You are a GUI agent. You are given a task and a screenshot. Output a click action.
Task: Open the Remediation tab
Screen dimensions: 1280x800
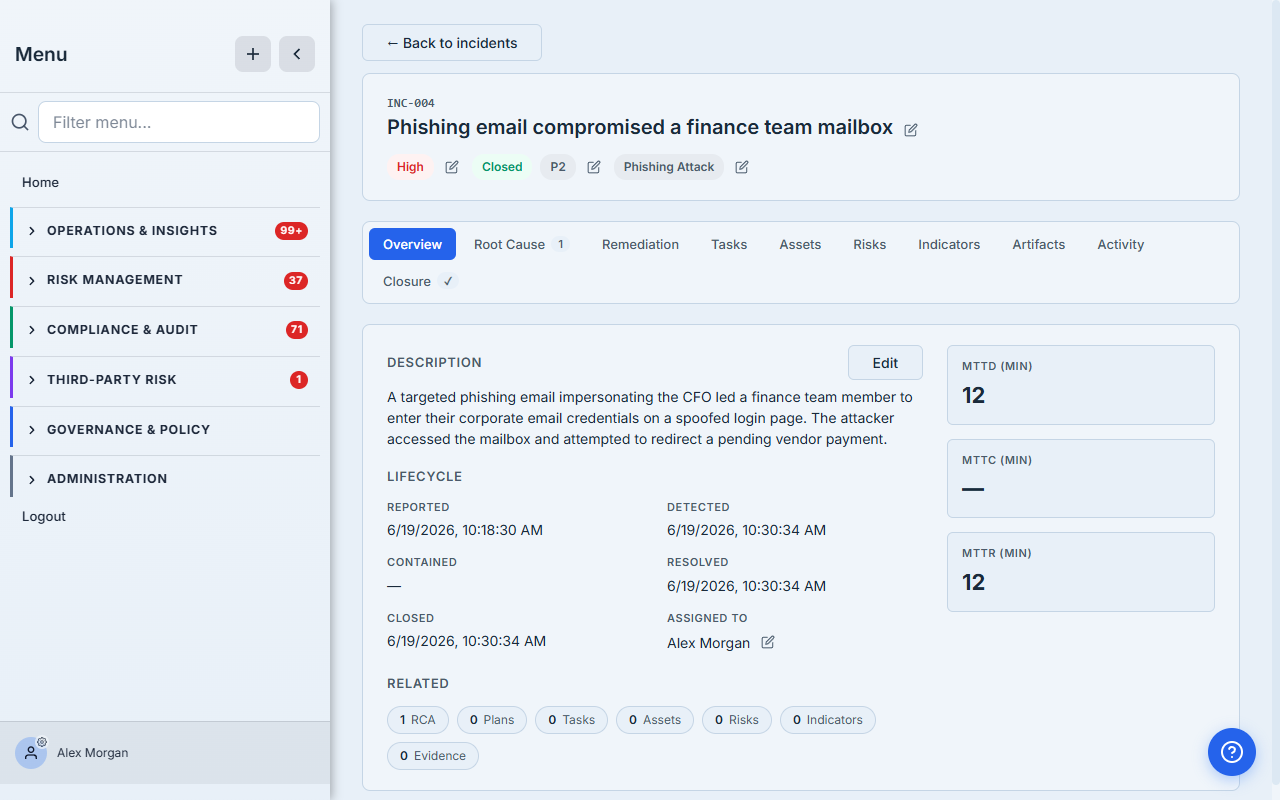pos(640,244)
